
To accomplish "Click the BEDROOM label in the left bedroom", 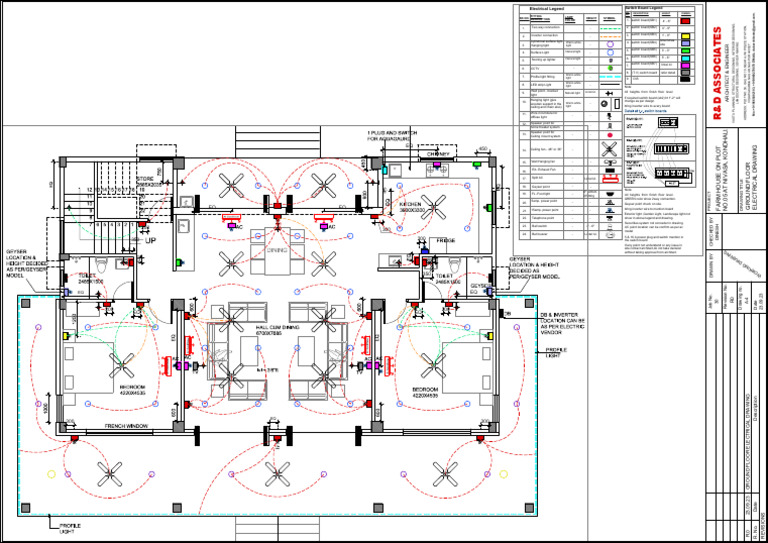I will tap(132, 387).
